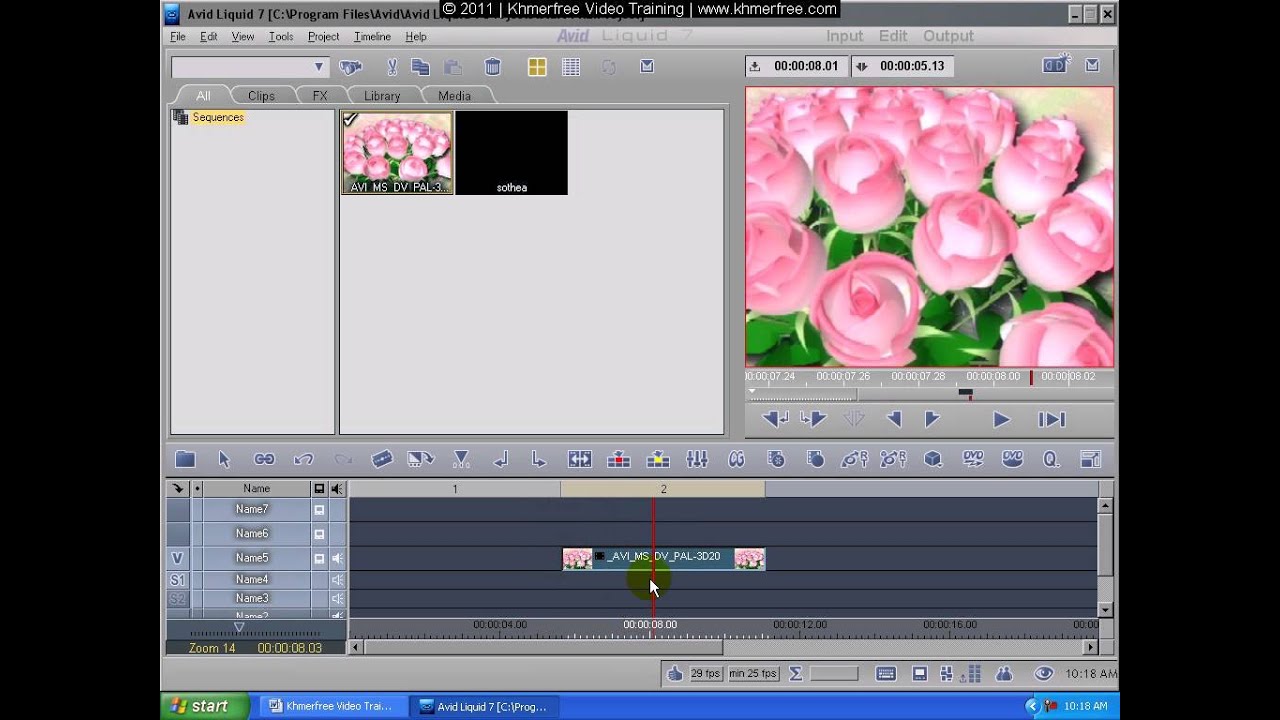Switch to thumbnail picon view icon
Viewport: 1280px width, 720px height.
coord(537,67)
